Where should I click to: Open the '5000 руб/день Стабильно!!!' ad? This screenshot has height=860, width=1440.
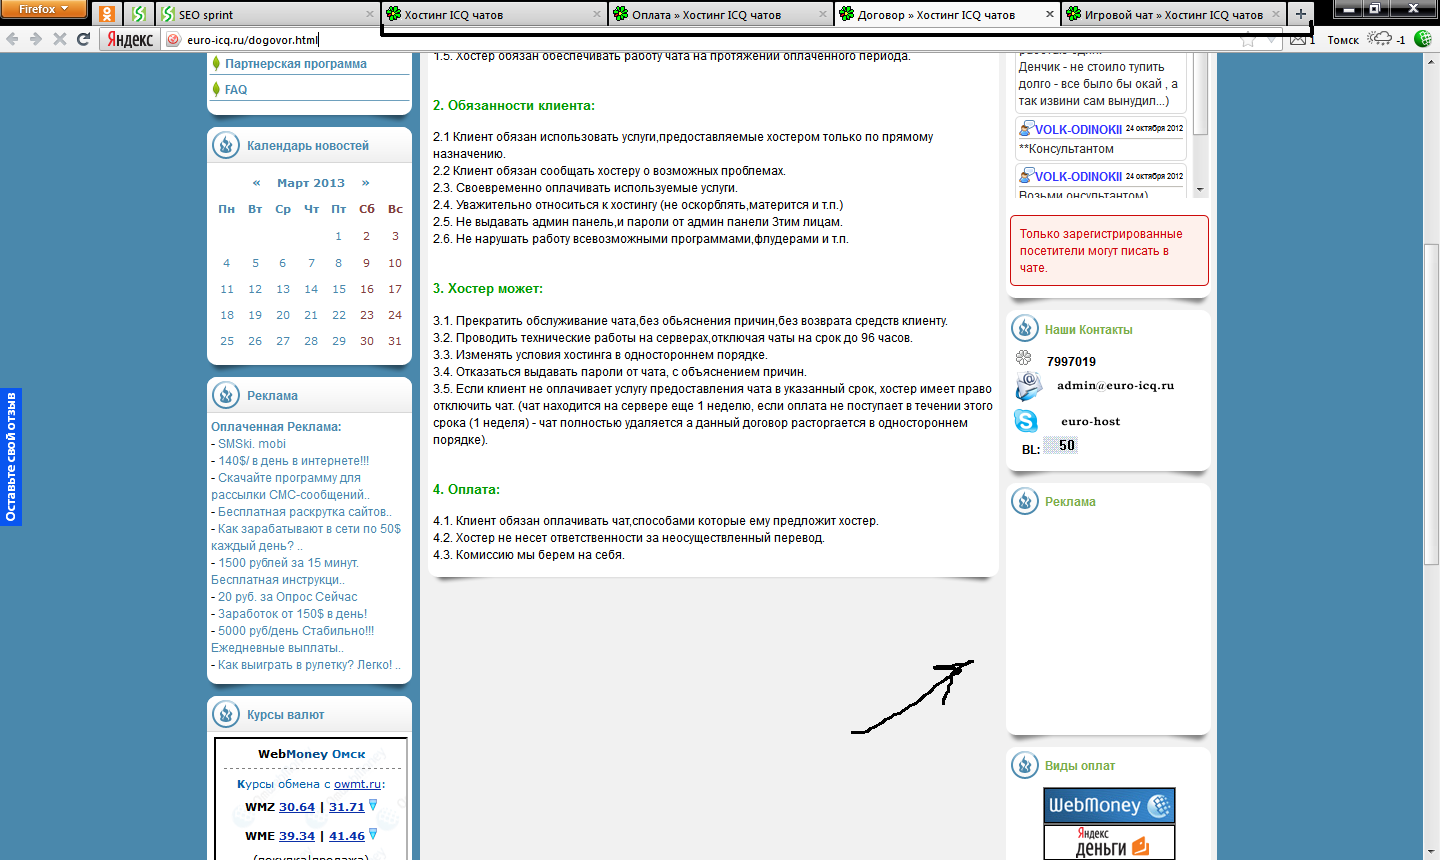coord(296,630)
